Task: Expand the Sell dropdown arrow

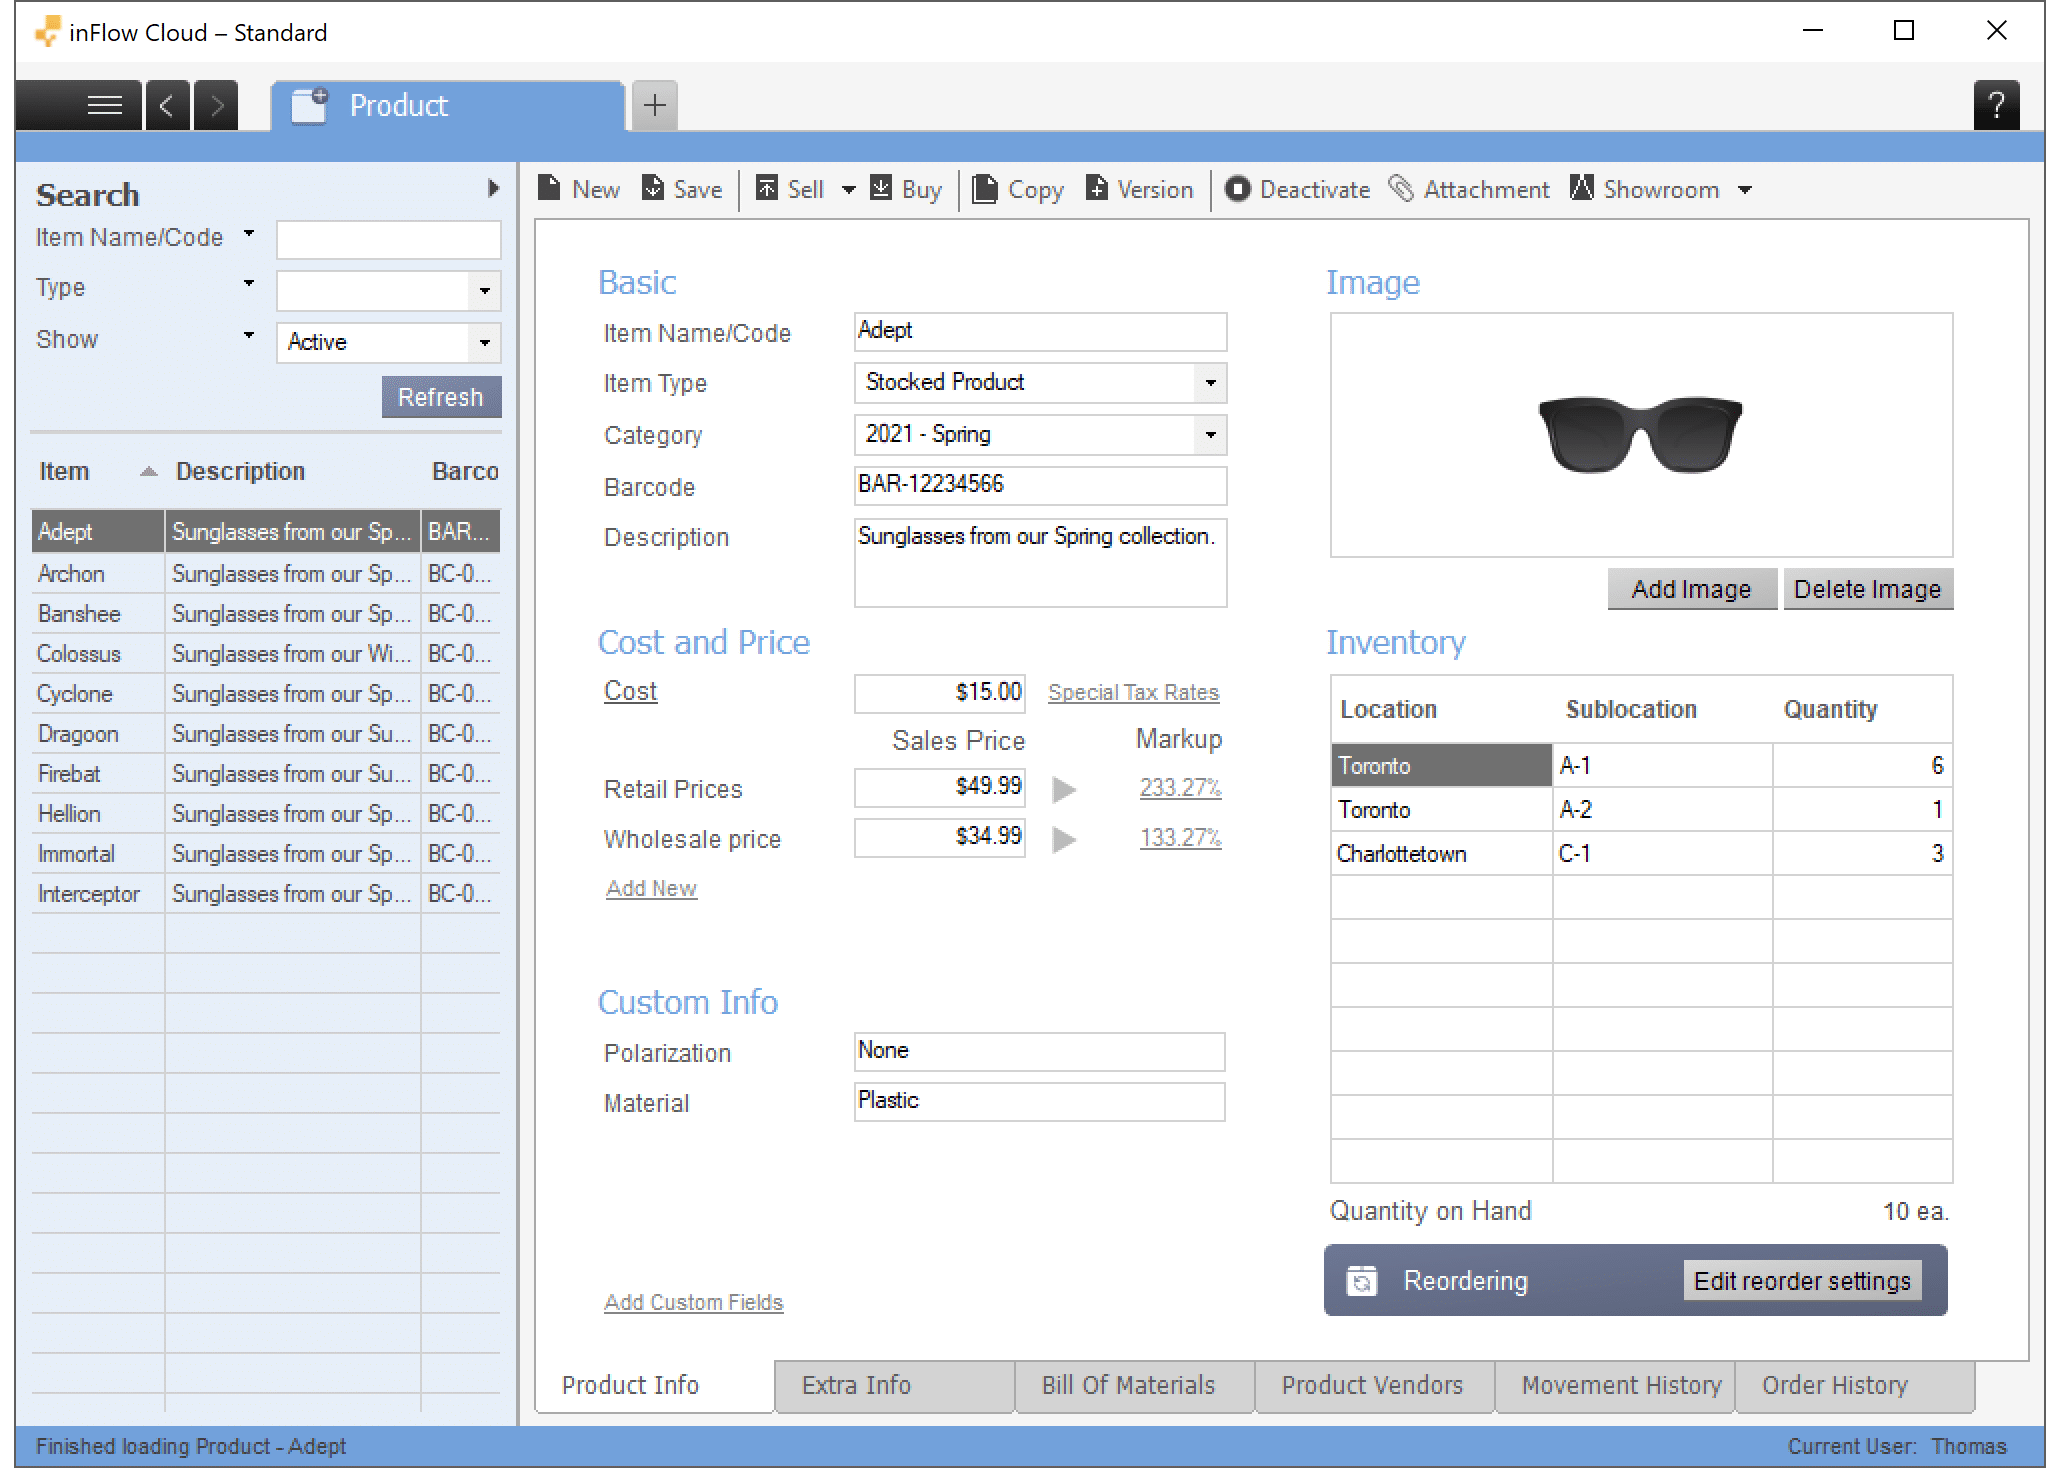Action: [x=843, y=190]
